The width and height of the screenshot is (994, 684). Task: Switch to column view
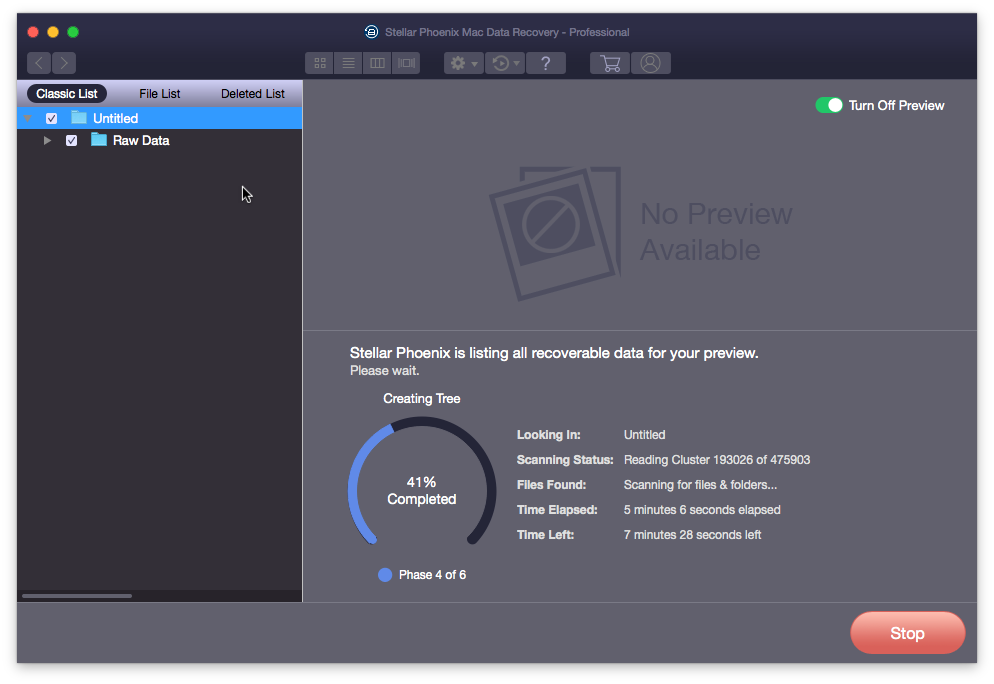point(377,63)
